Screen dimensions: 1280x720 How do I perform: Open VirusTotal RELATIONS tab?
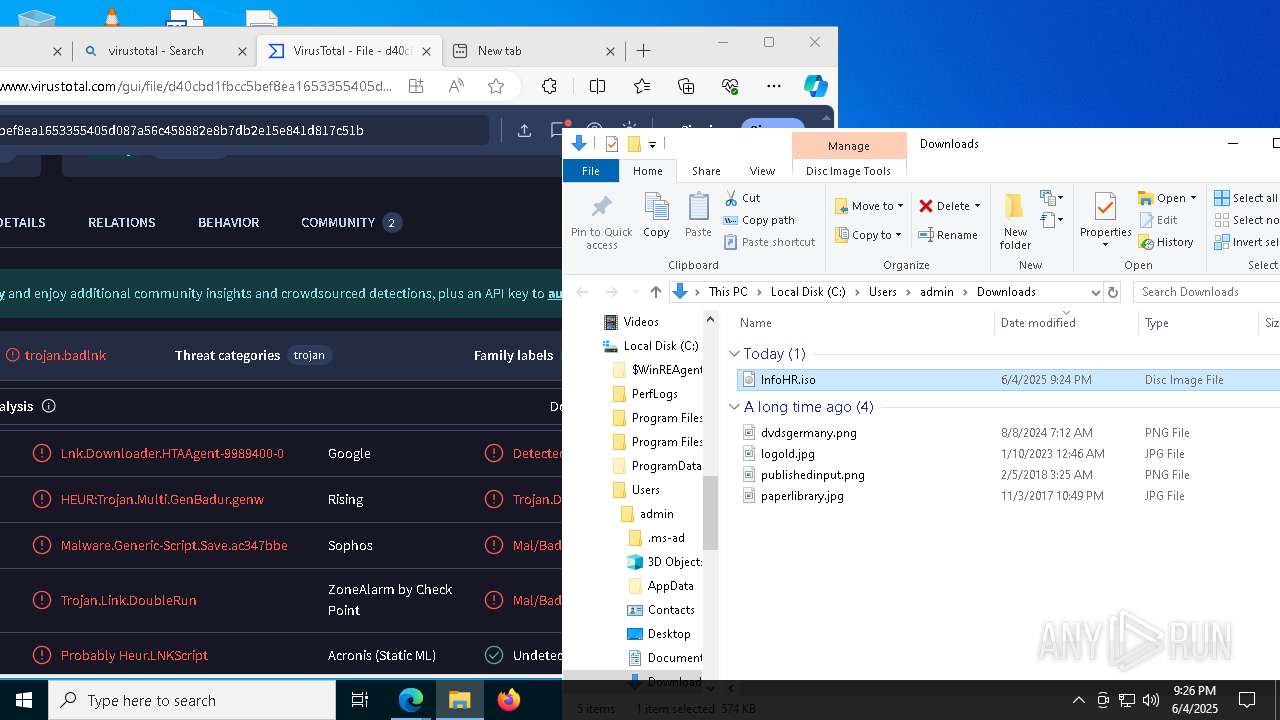(x=122, y=222)
